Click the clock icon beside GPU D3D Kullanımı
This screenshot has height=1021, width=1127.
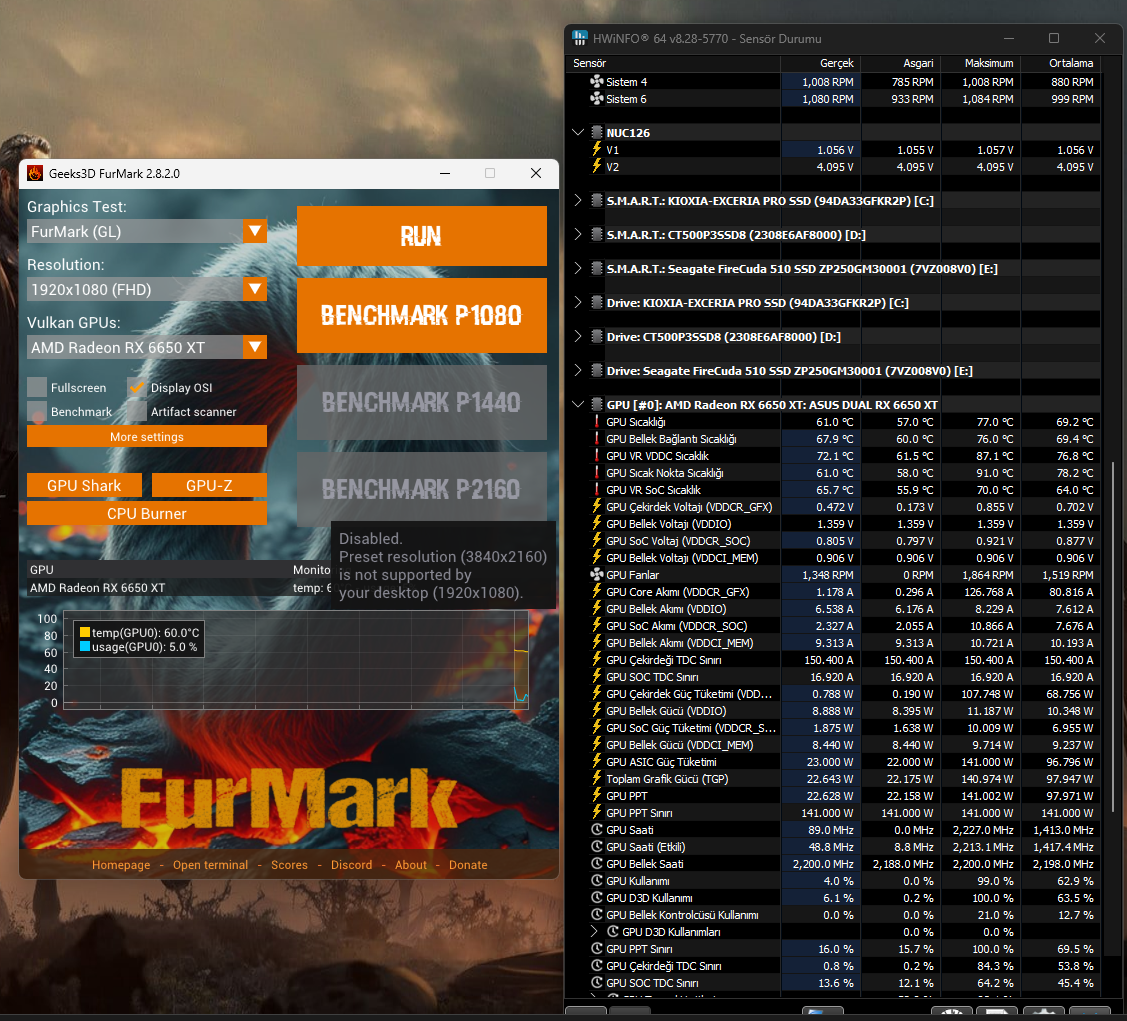[x=597, y=898]
